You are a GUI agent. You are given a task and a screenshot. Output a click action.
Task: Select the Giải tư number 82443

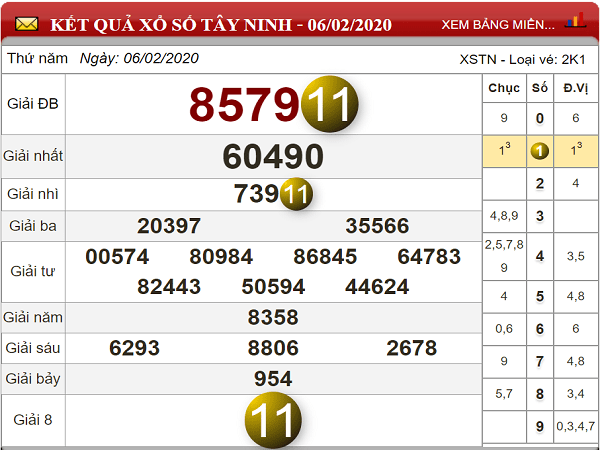[169, 287]
